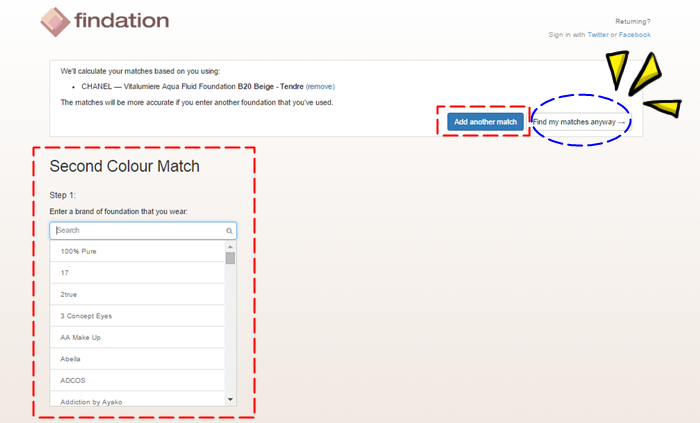Click the Second Colour Match heading

point(125,166)
